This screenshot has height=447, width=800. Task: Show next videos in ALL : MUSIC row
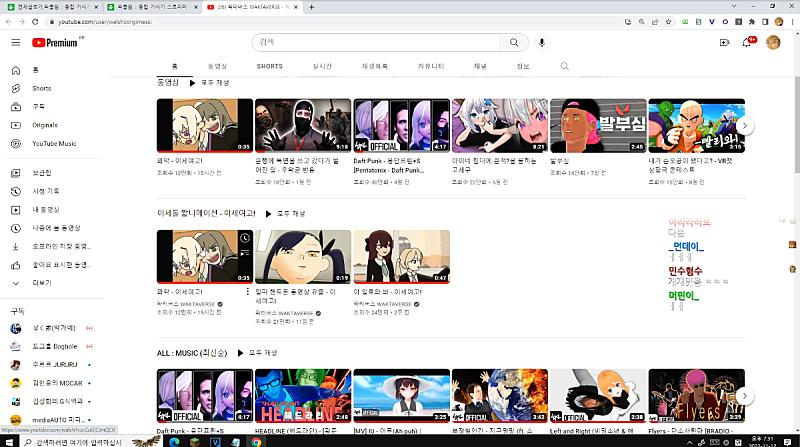point(745,396)
